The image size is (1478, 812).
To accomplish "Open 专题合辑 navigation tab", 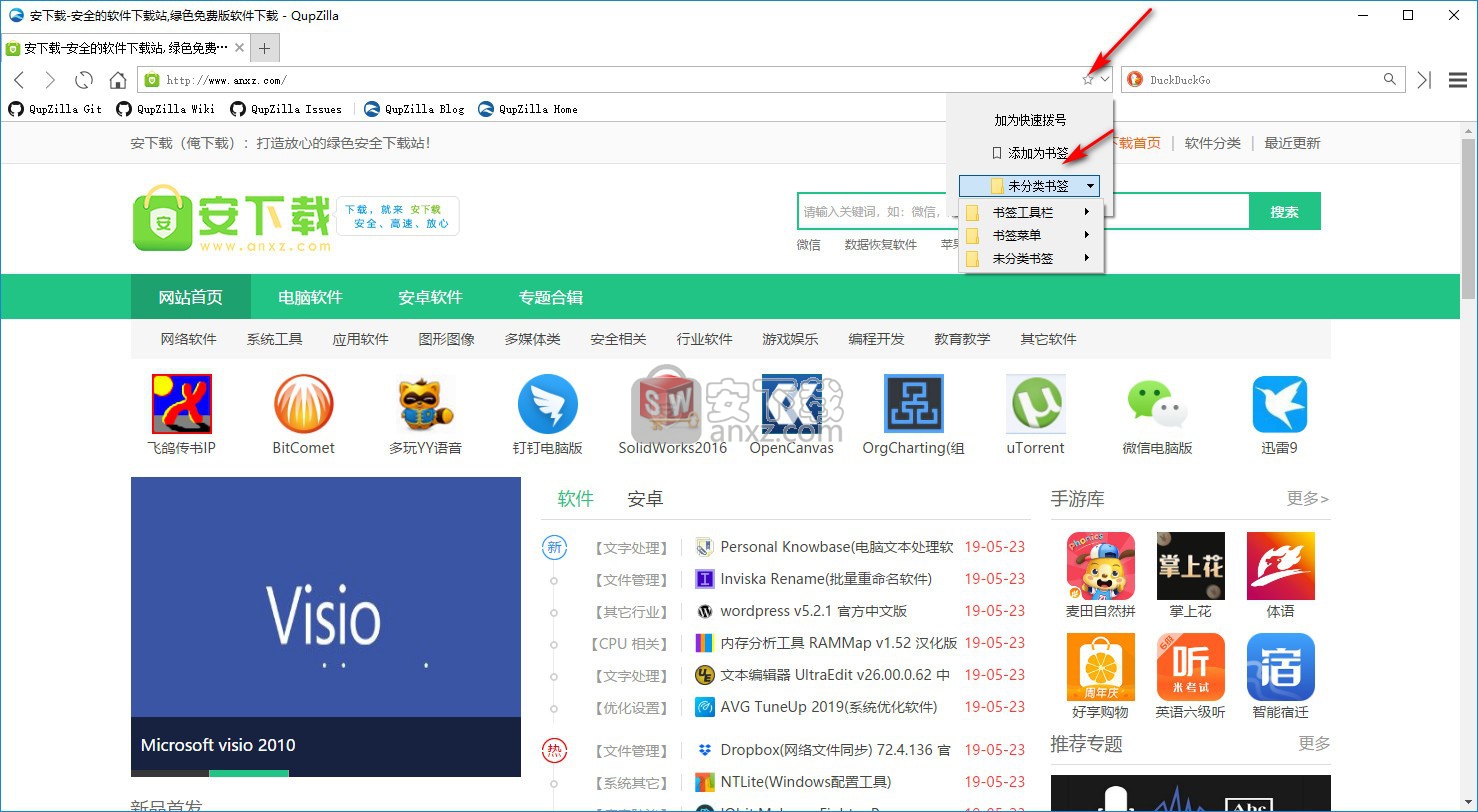I will [550, 297].
